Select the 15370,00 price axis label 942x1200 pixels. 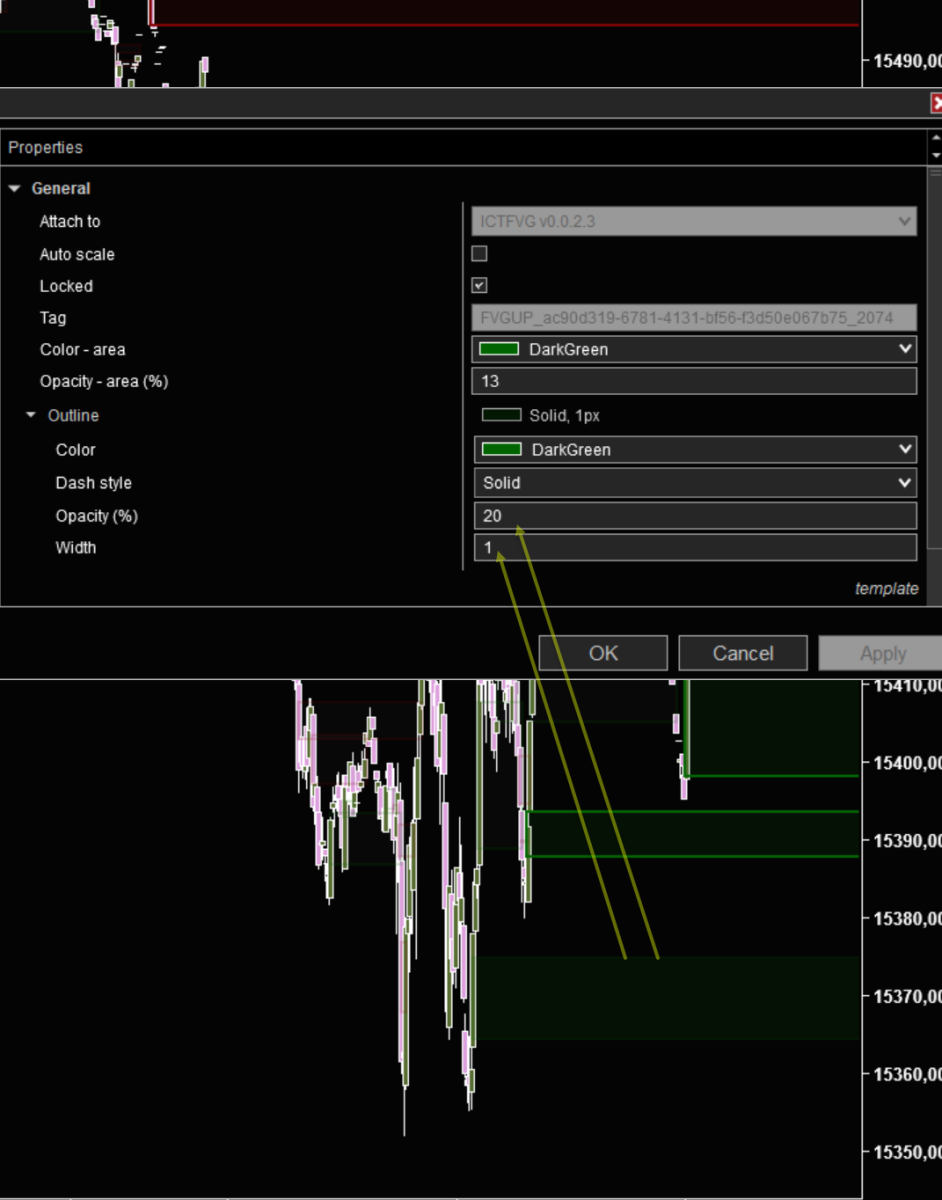(x=907, y=996)
